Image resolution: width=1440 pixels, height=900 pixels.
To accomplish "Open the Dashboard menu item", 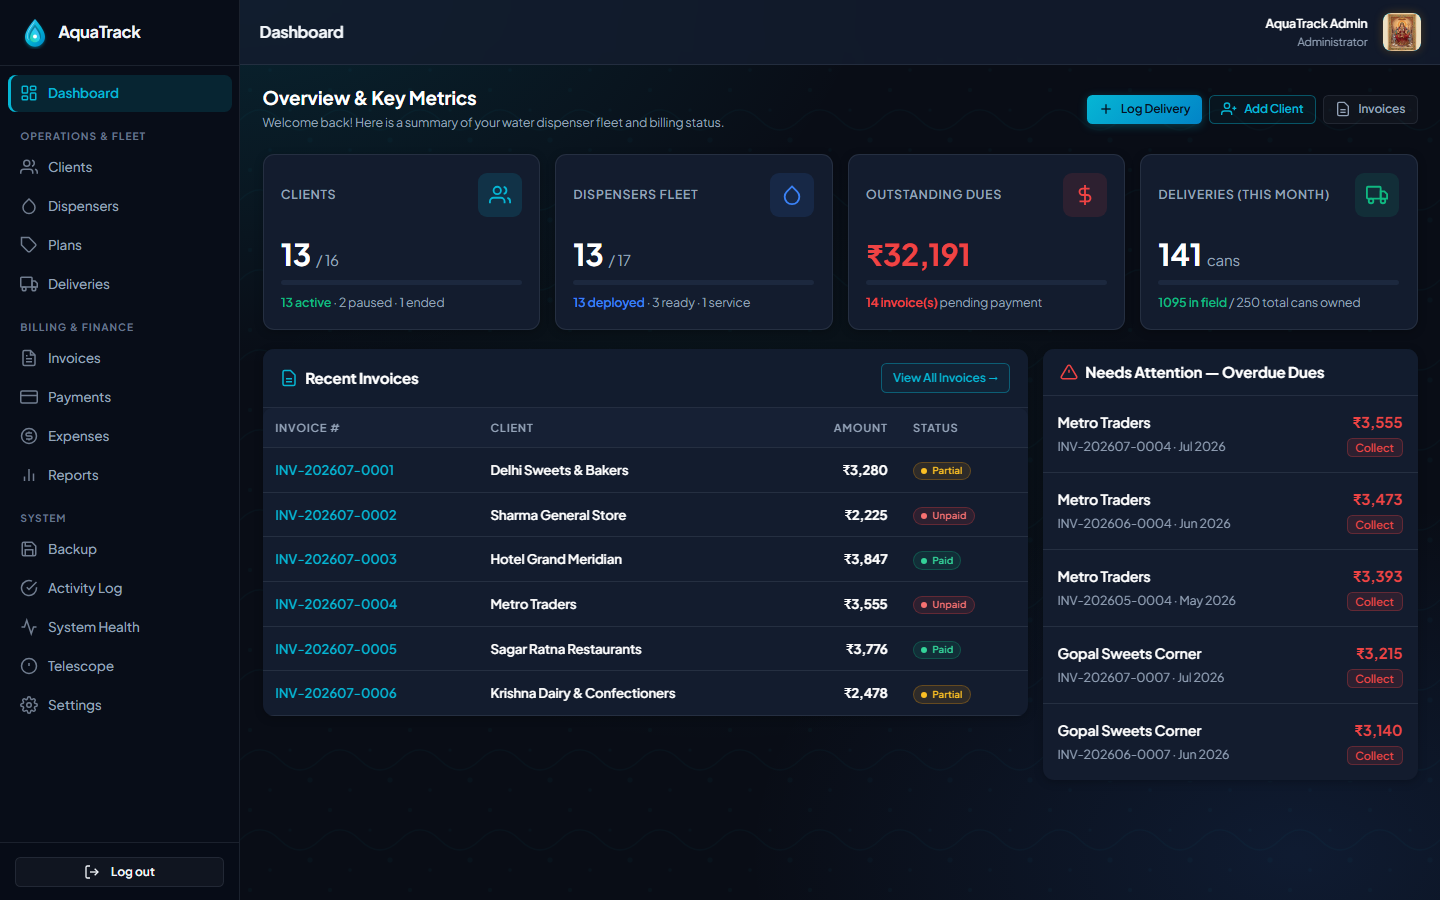I will 120,93.
